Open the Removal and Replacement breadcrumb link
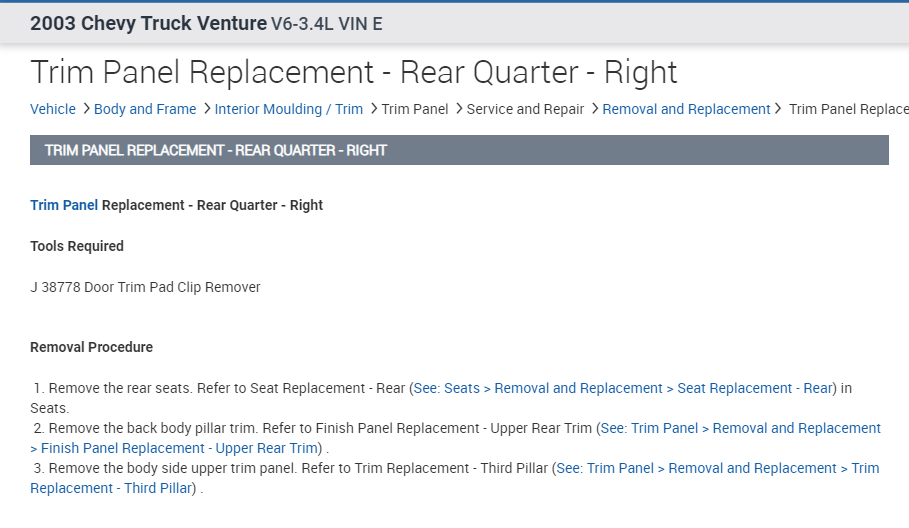 pyautogui.click(x=686, y=109)
